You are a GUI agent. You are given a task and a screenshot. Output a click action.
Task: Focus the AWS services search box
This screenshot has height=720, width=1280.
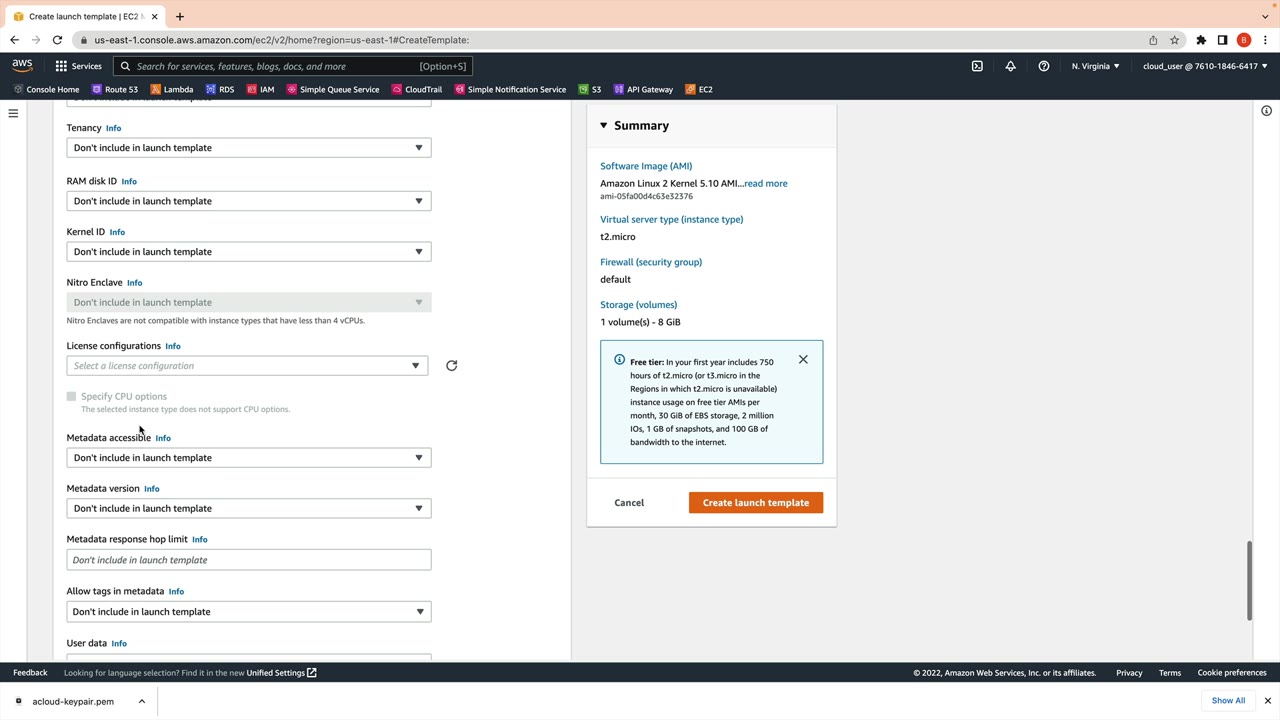[293, 66]
